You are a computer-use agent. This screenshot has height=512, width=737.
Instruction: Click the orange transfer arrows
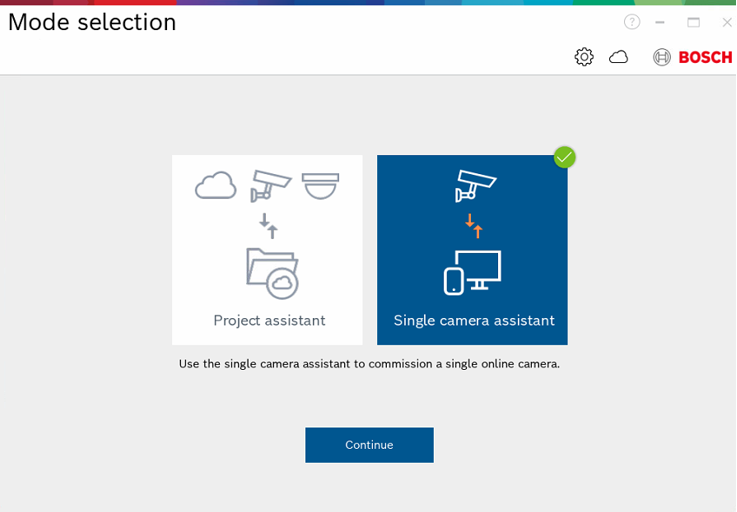474,225
